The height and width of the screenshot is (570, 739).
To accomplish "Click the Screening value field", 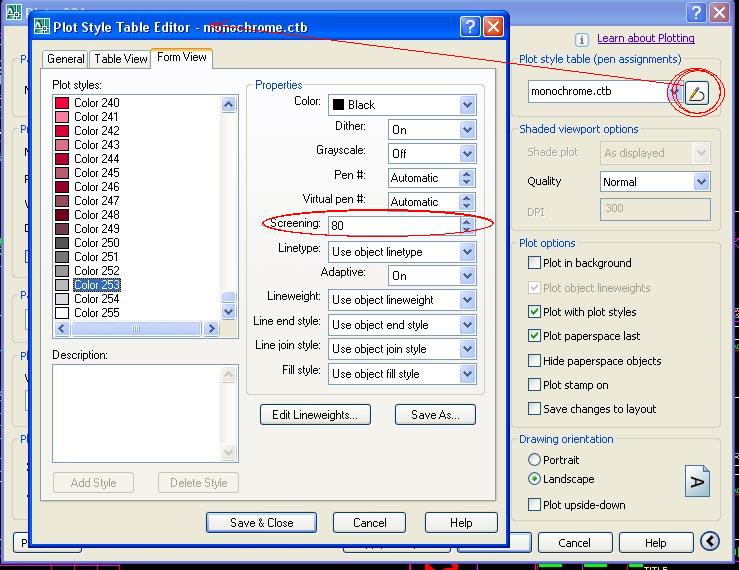I will tap(395, 225).
